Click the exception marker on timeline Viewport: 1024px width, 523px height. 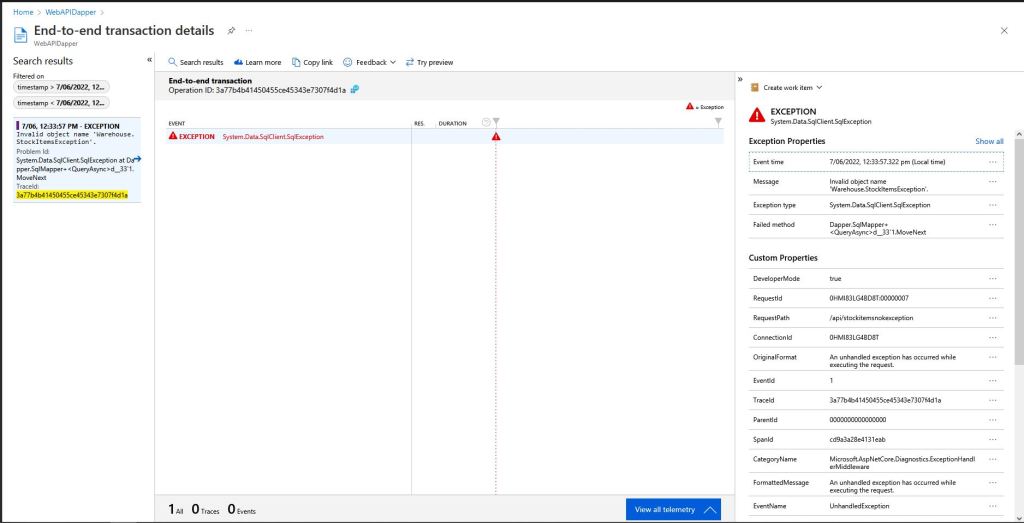pyautogui.click(x=495, y=136)
